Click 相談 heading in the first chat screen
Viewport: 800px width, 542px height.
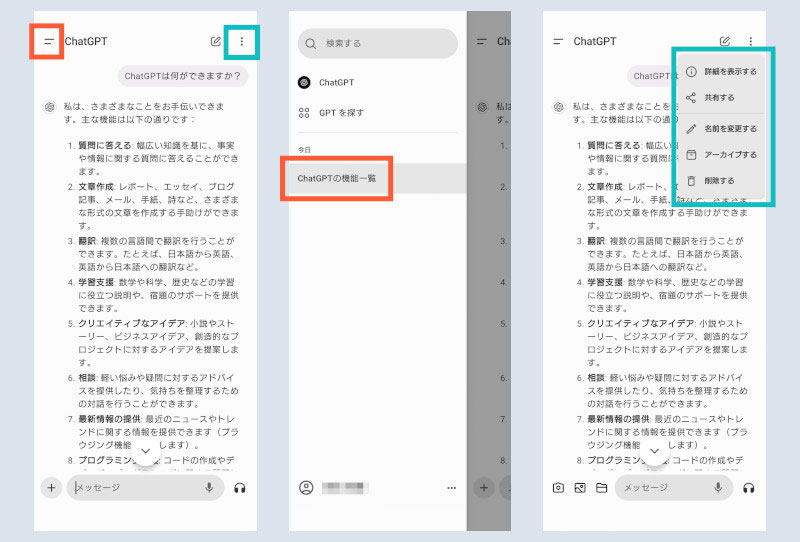(87, 378)
